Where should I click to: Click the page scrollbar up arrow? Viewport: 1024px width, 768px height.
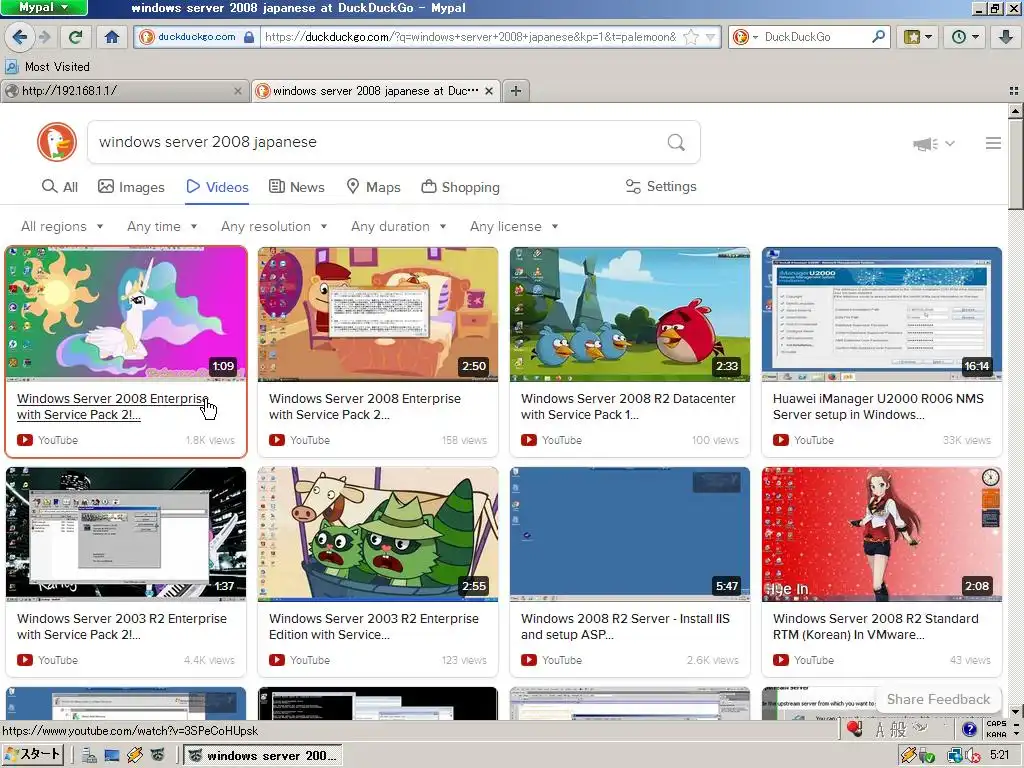pyautogui.click(x=1015, y=111)
